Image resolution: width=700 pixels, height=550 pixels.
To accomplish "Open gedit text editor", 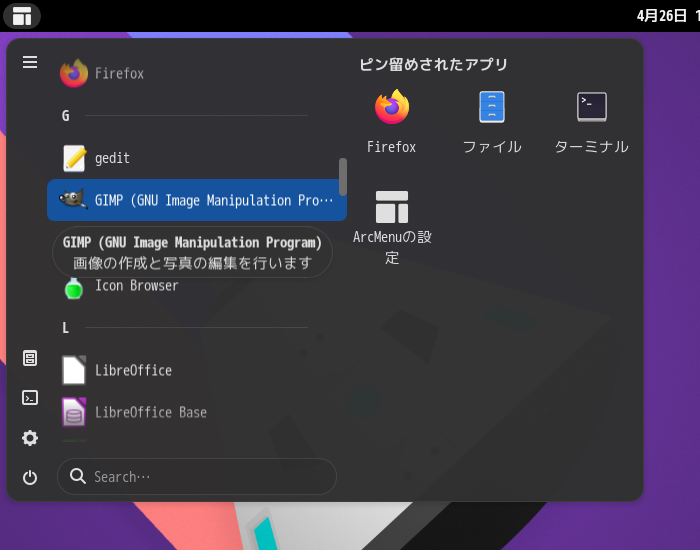I will [x=197, y=158].
